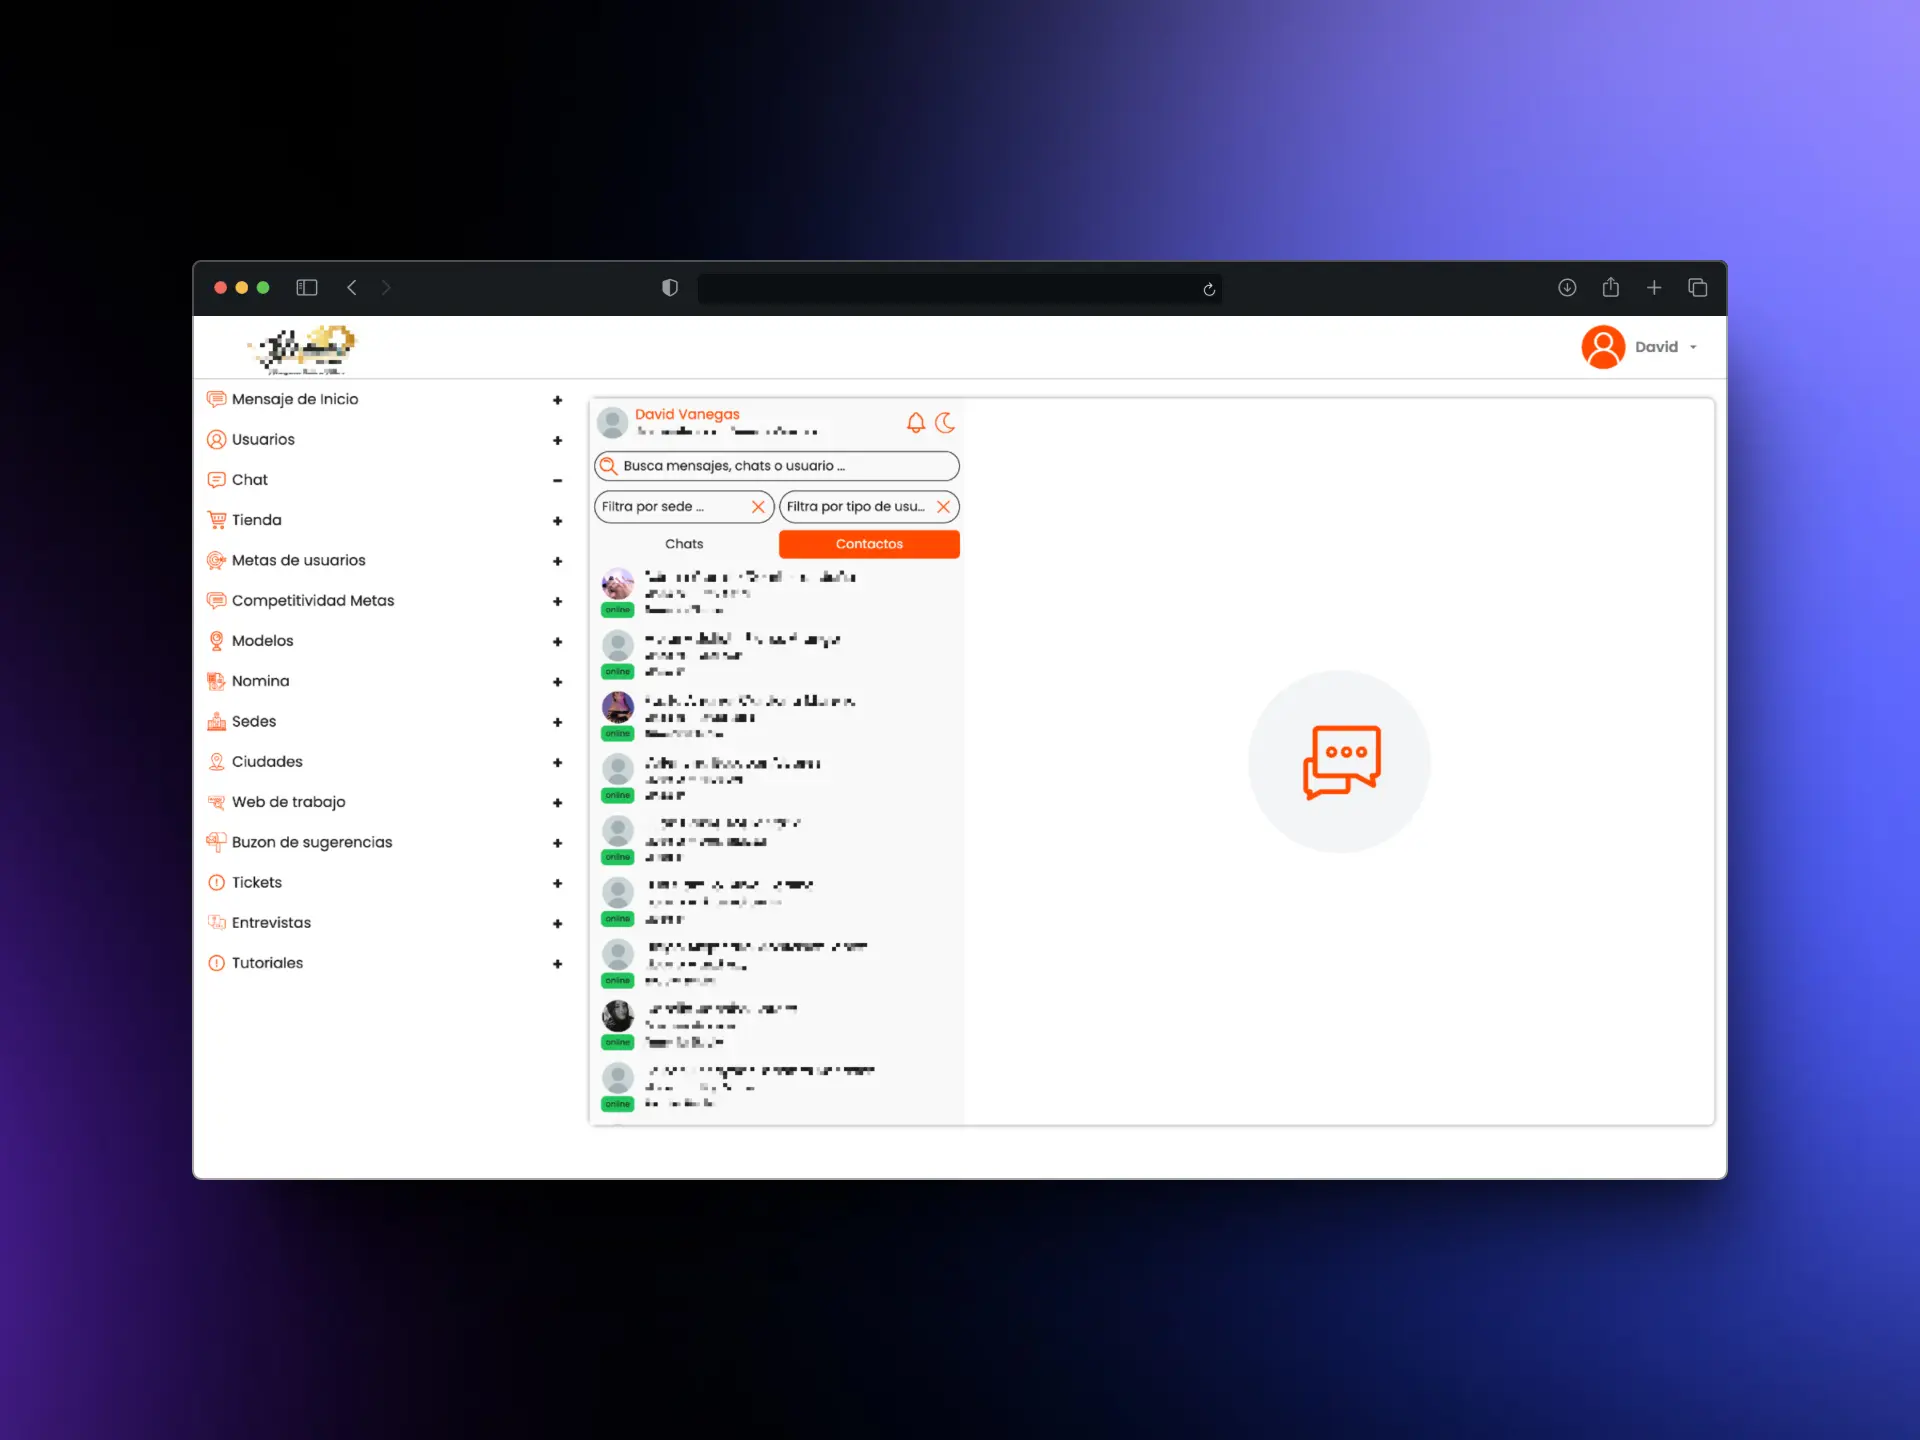The image size is (1920, 1440).
Task: Expand the Entrevistas menu plus
Action: point(557,924)
